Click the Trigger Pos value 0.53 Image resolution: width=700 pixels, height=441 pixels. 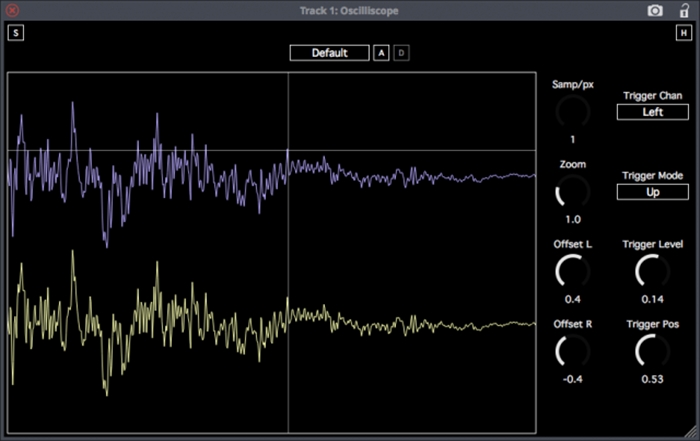click(653, 379)
